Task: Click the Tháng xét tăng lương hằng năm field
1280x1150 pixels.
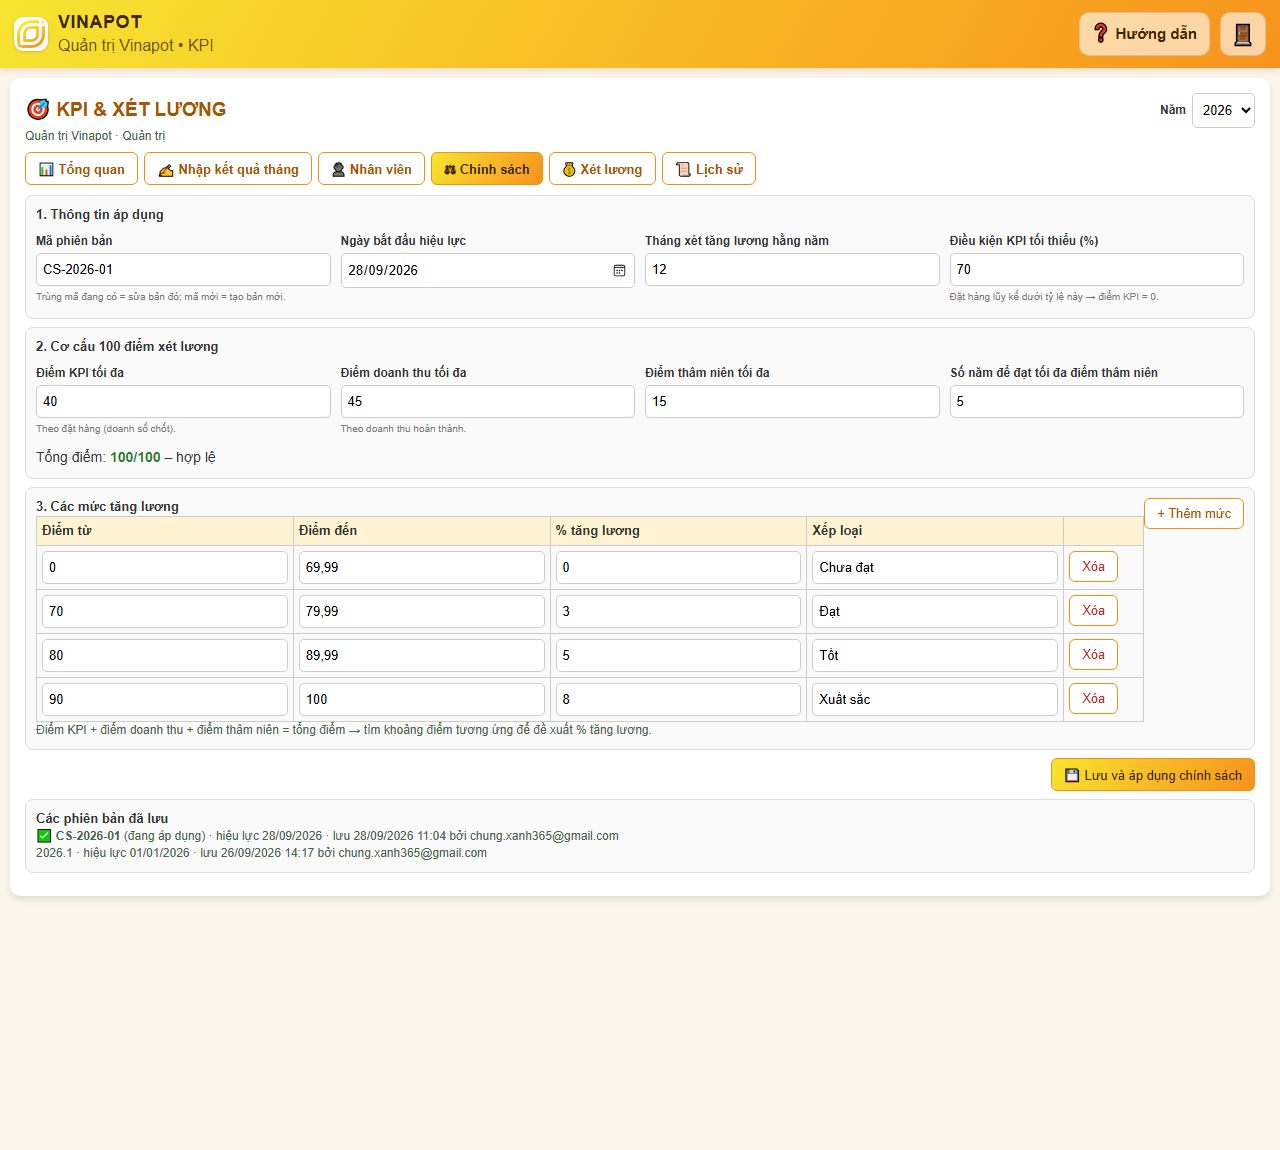Action: (792, 269)
